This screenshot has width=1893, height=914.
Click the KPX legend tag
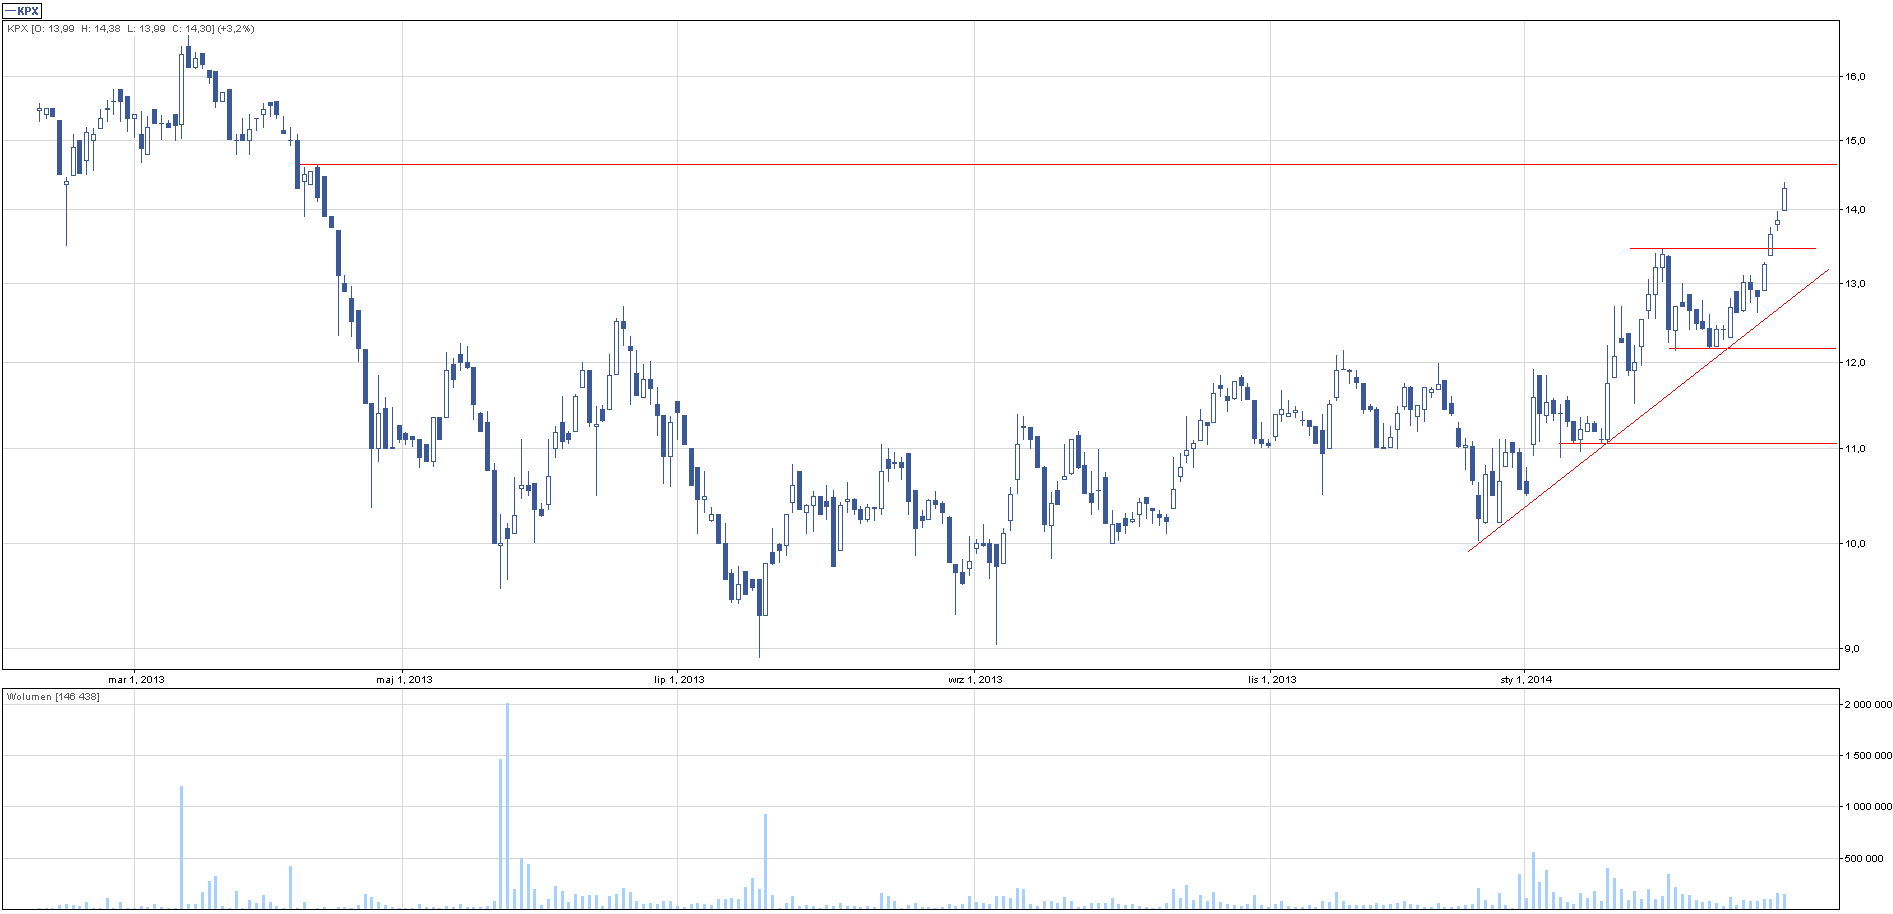[x=21, y=11]
